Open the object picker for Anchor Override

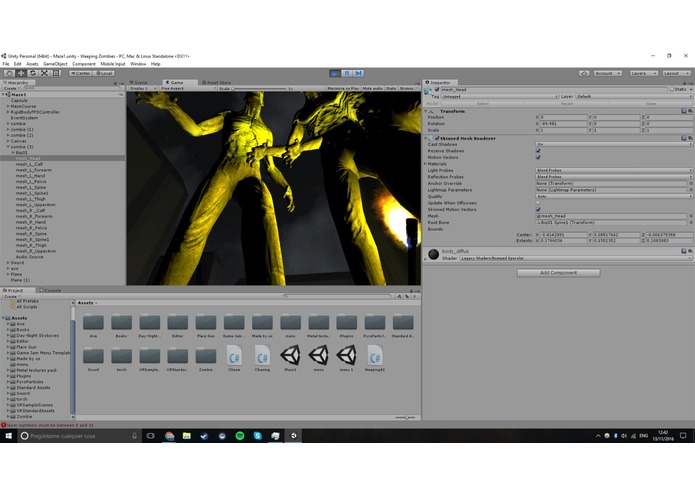(691, 183)
